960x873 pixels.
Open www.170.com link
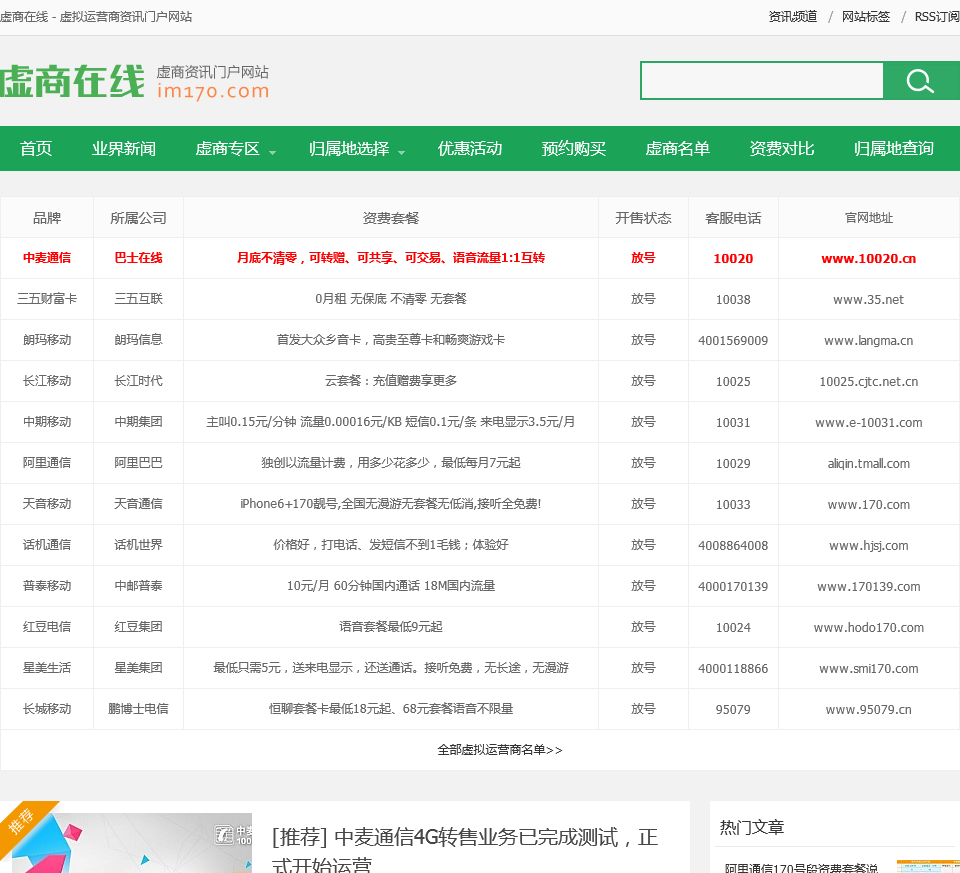[868, 504]
